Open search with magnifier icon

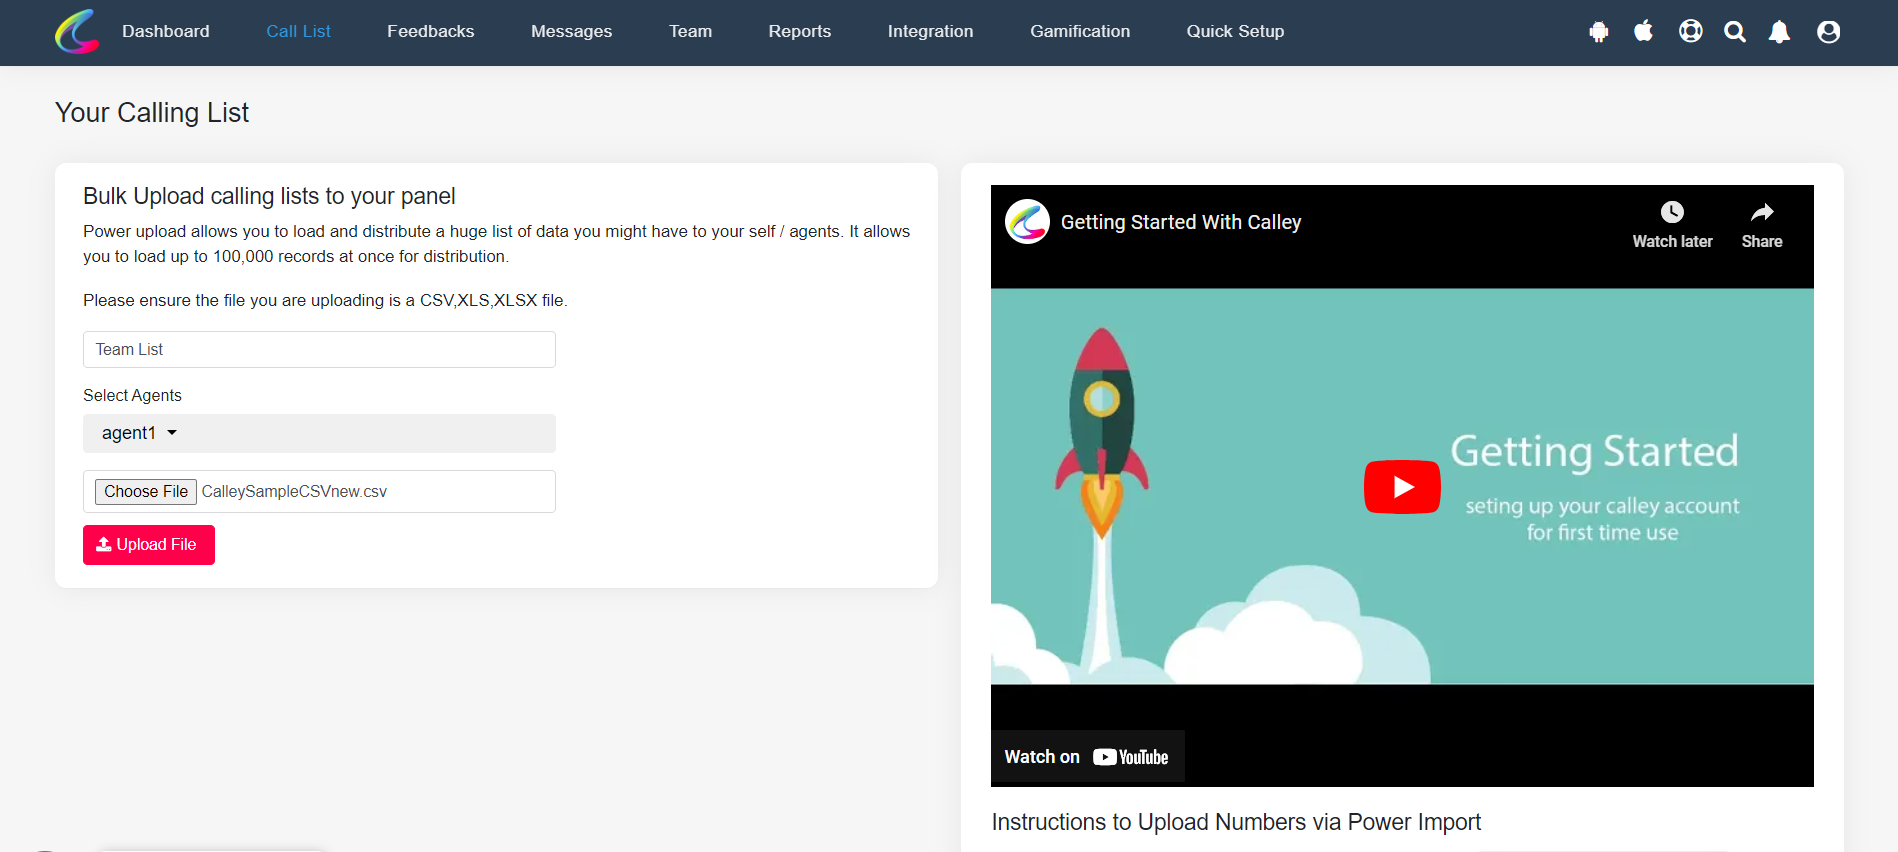[1735, 32]
